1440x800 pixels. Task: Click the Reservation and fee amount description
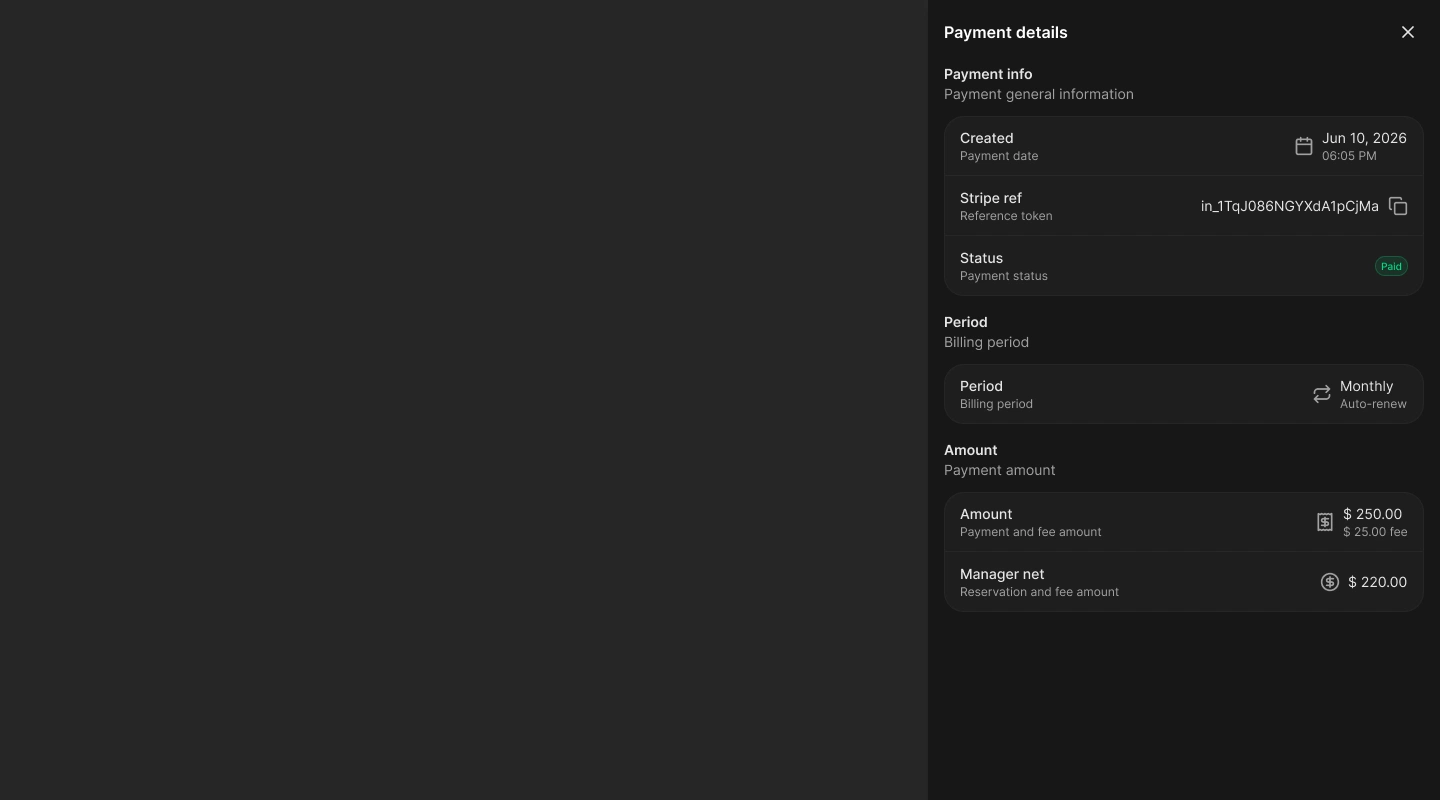[1039, 592]
